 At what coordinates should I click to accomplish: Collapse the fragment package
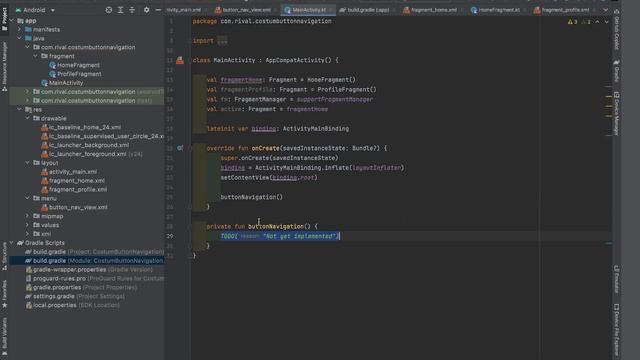pyautogui.click(x=36, y=56)
